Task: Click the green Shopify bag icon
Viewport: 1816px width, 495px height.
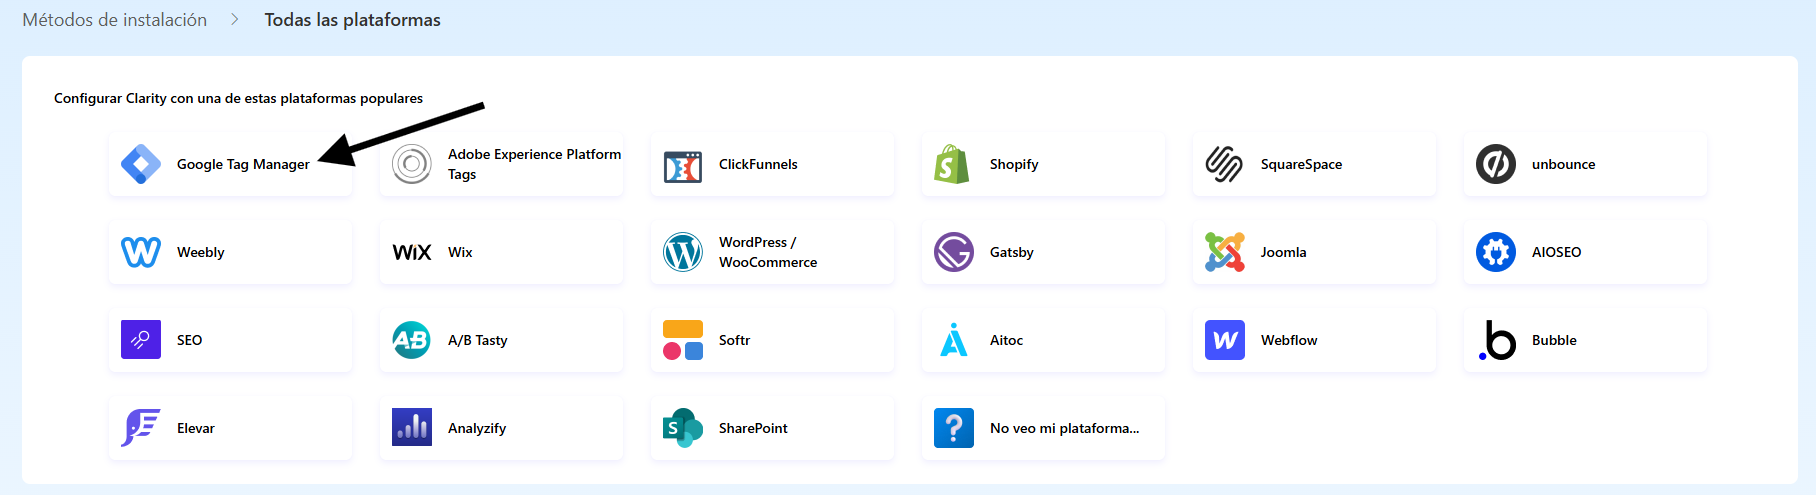Action: [x=952, y=164]
